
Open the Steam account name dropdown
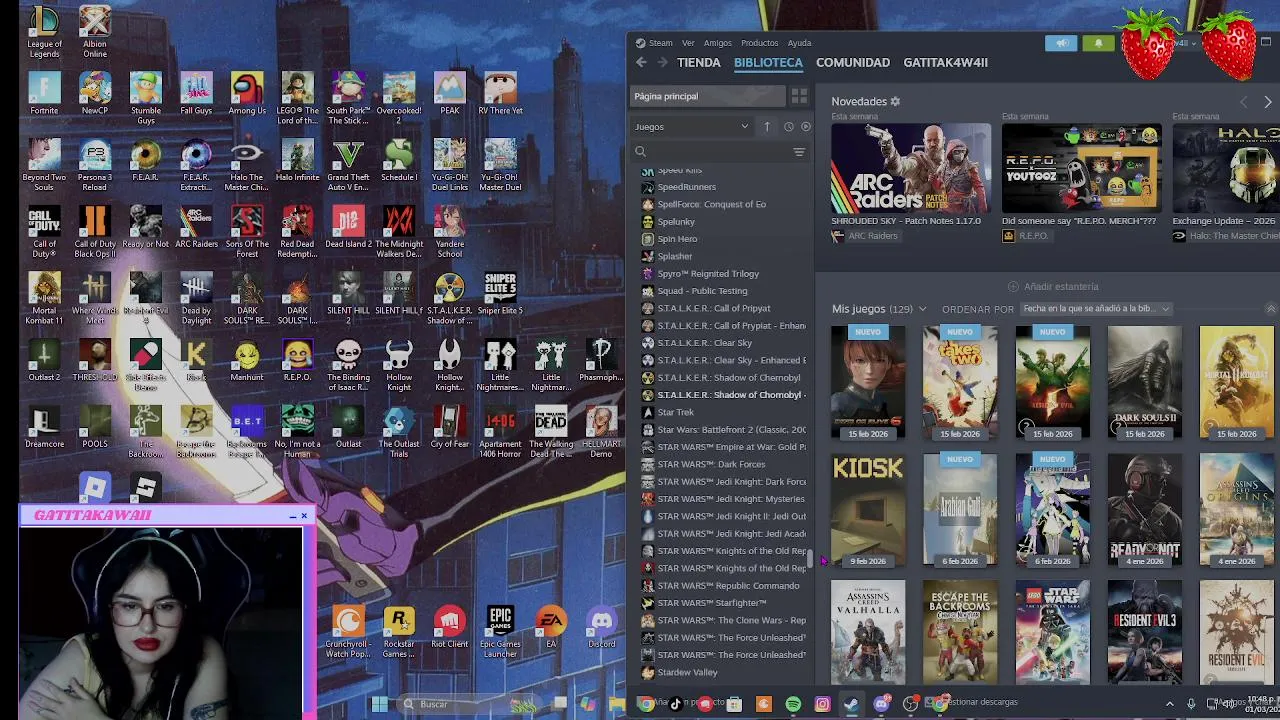1182,43
